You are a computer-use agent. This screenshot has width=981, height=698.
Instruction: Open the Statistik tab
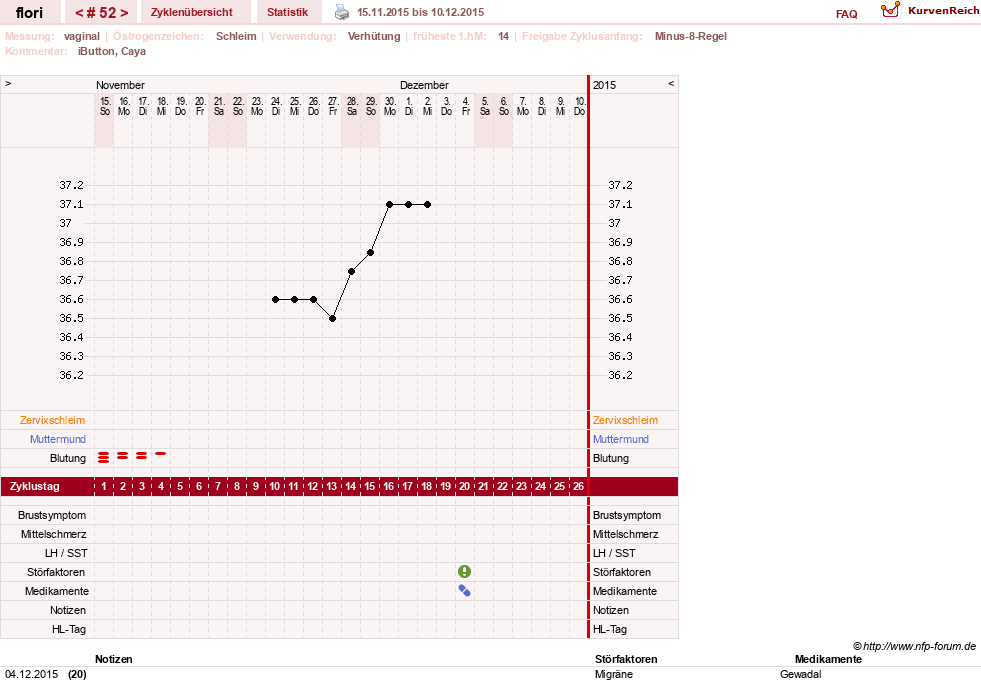287,12
